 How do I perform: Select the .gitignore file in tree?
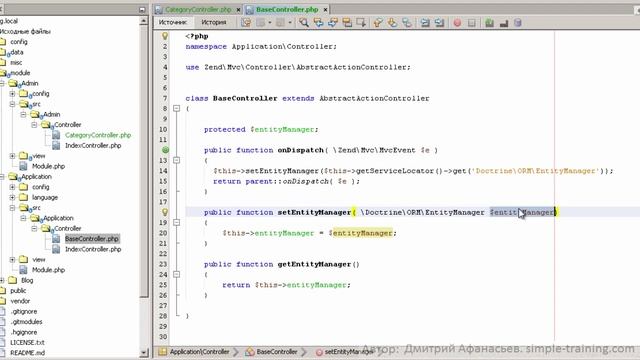[x=24, y=311]
